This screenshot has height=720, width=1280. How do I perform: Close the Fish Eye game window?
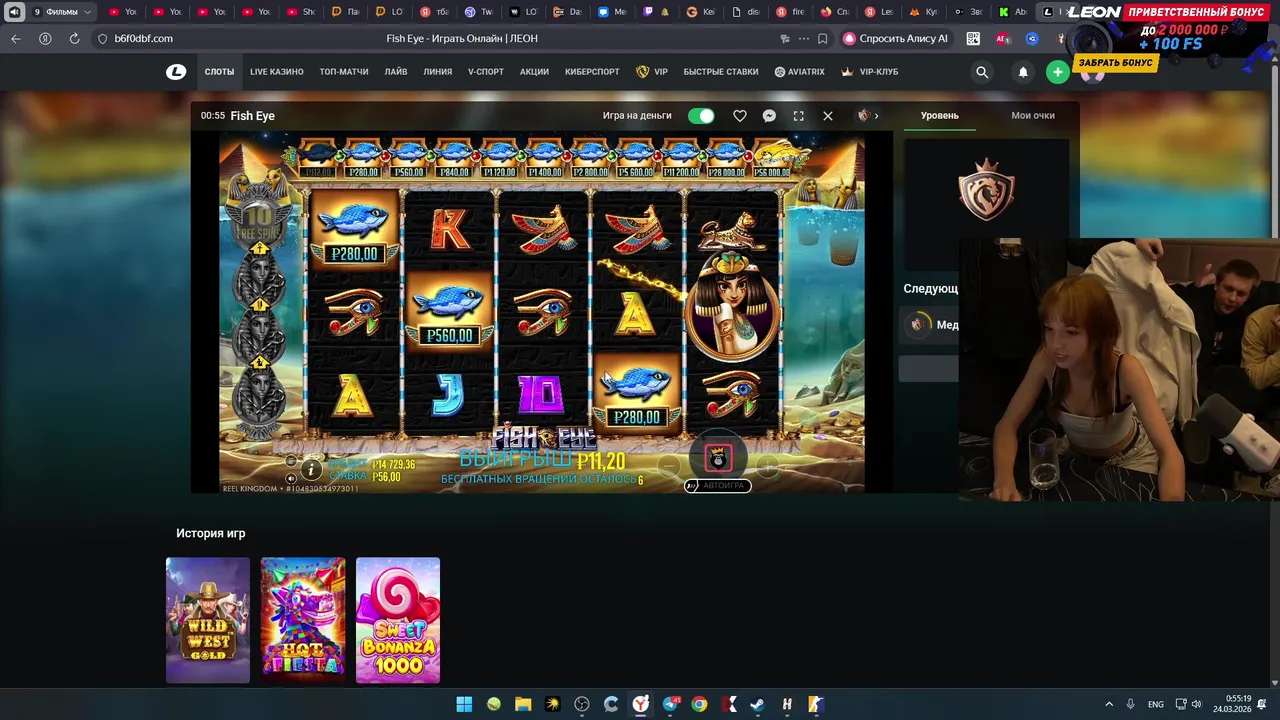(828, 116)
